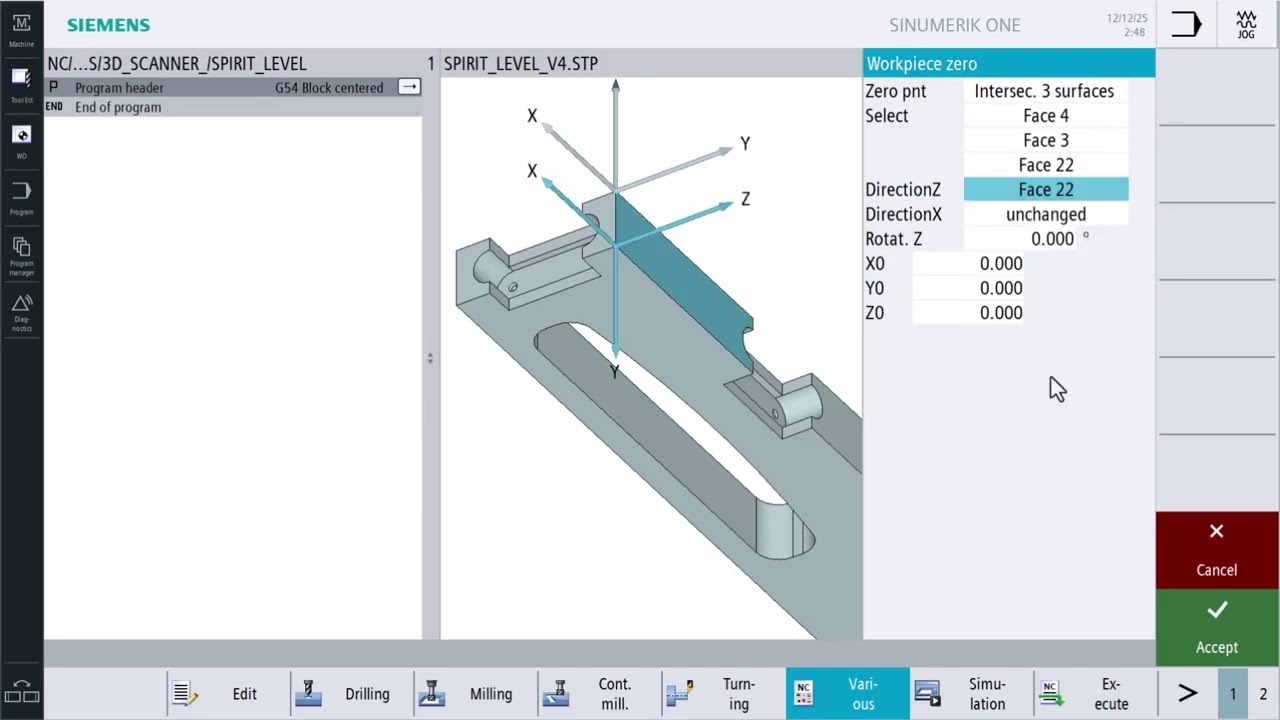This screenshot has height=720, width=1280.
Task: Click the NC program path header
Action: 177,63
